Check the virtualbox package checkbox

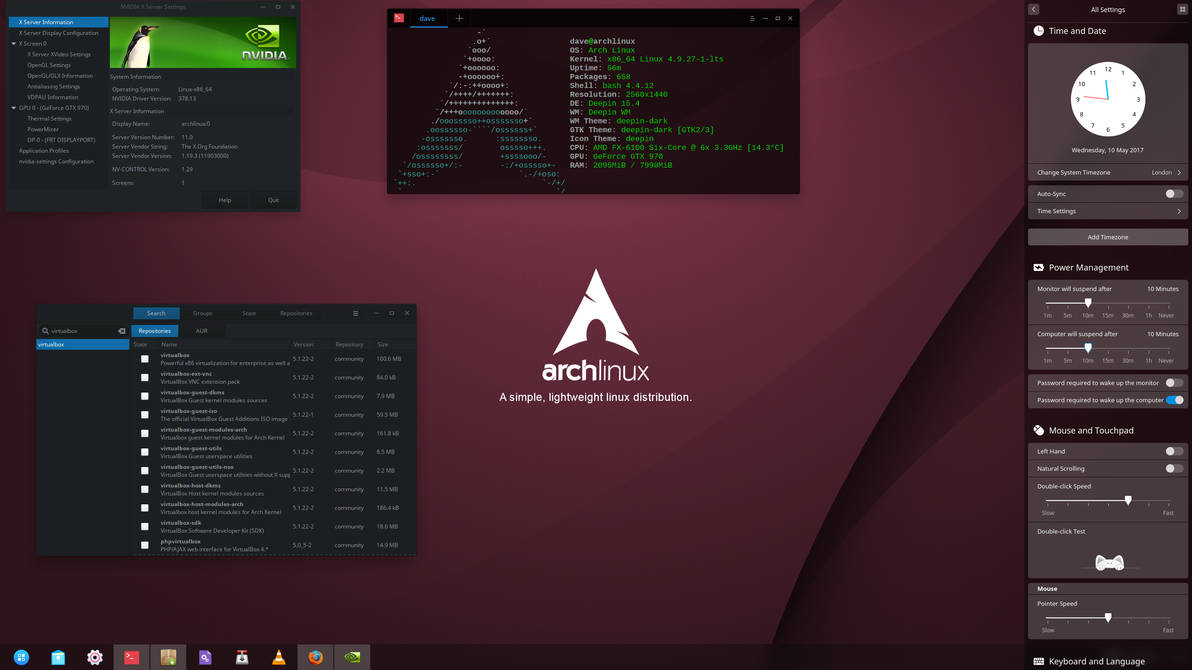[x=144, y=359]
